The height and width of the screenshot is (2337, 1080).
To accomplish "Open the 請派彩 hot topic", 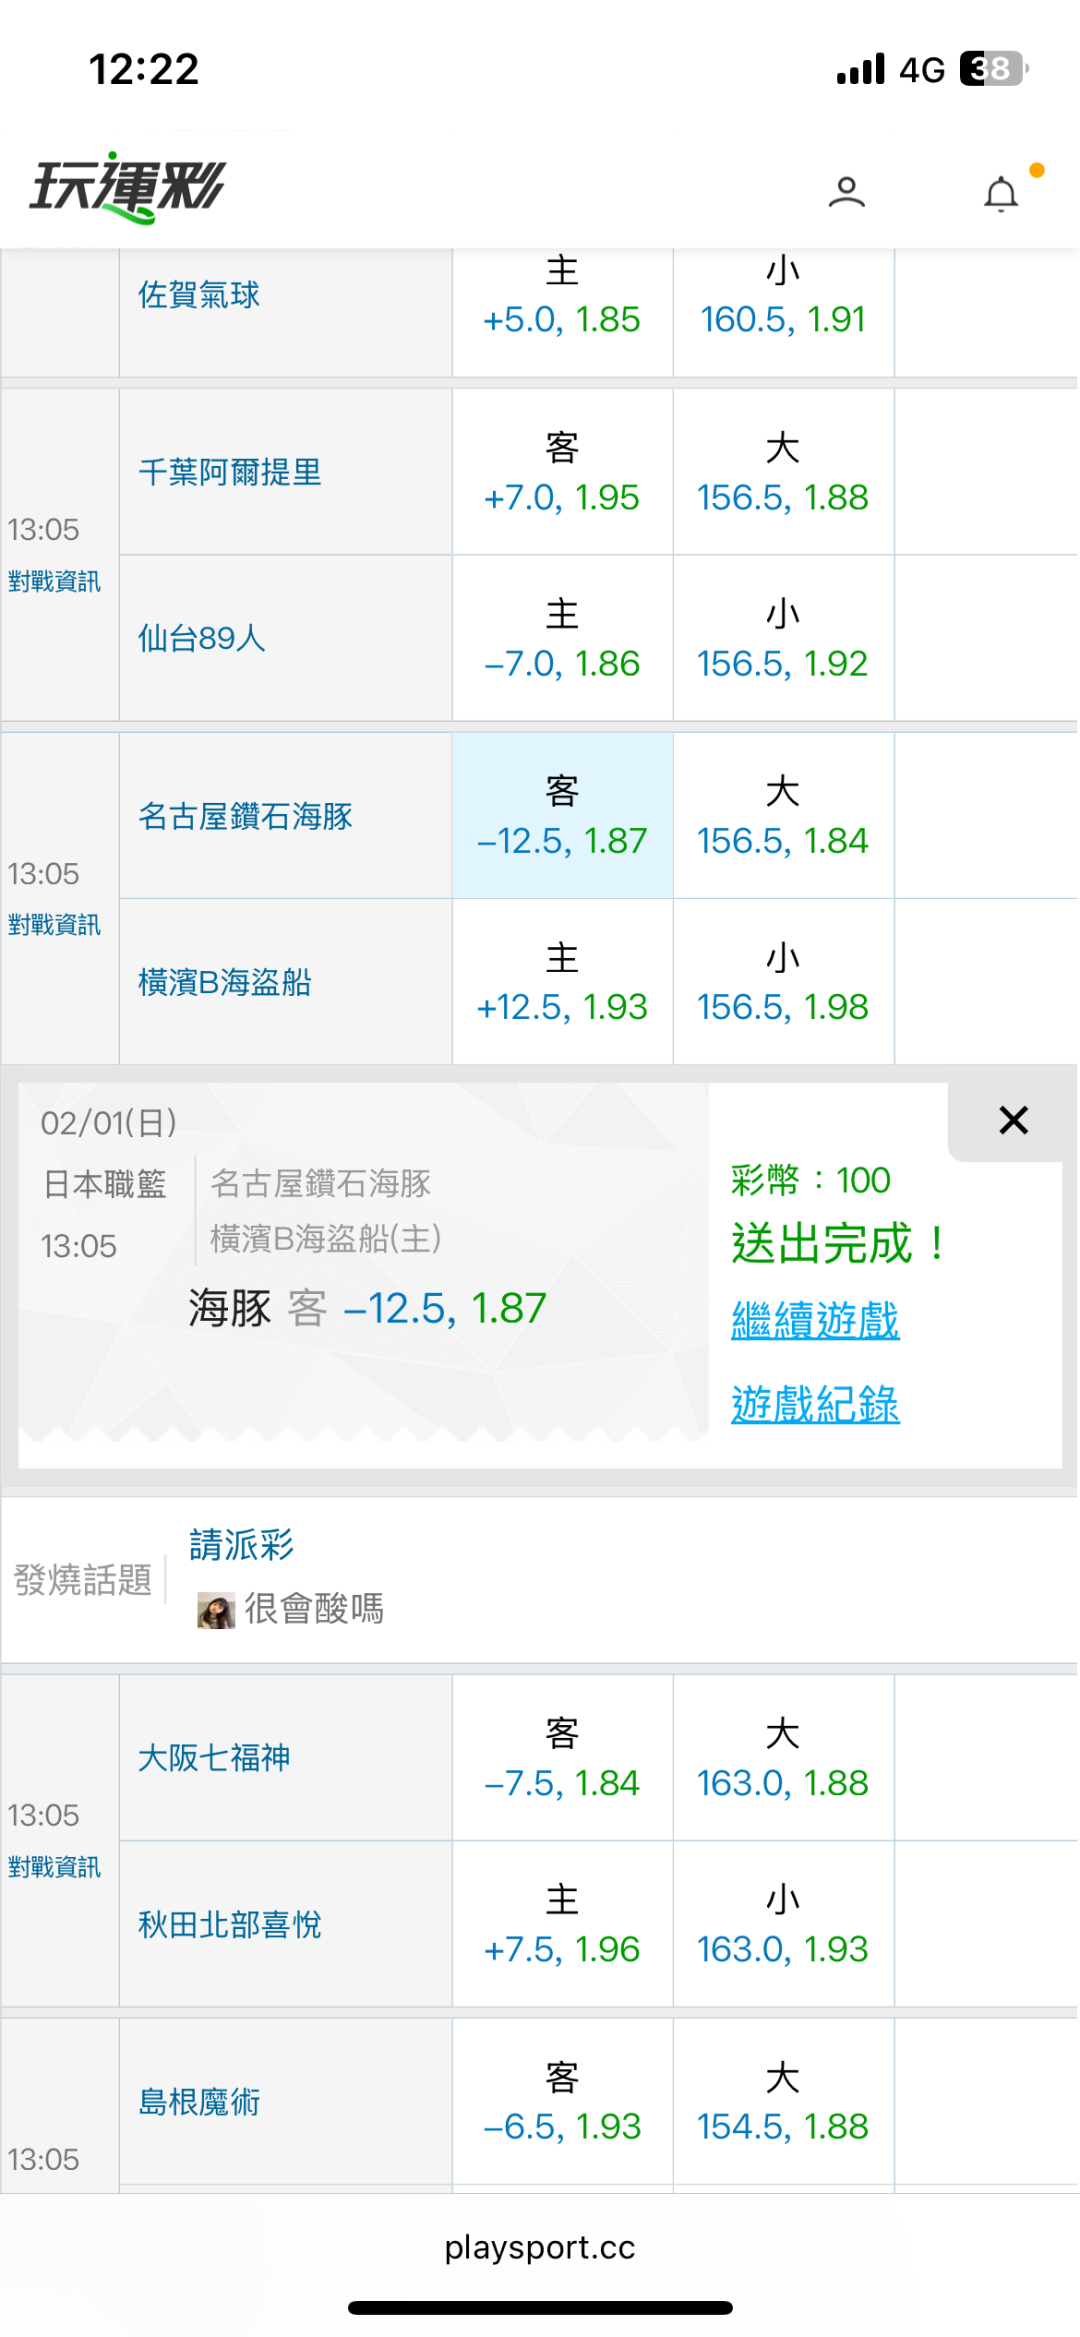I will [241, 1545].
